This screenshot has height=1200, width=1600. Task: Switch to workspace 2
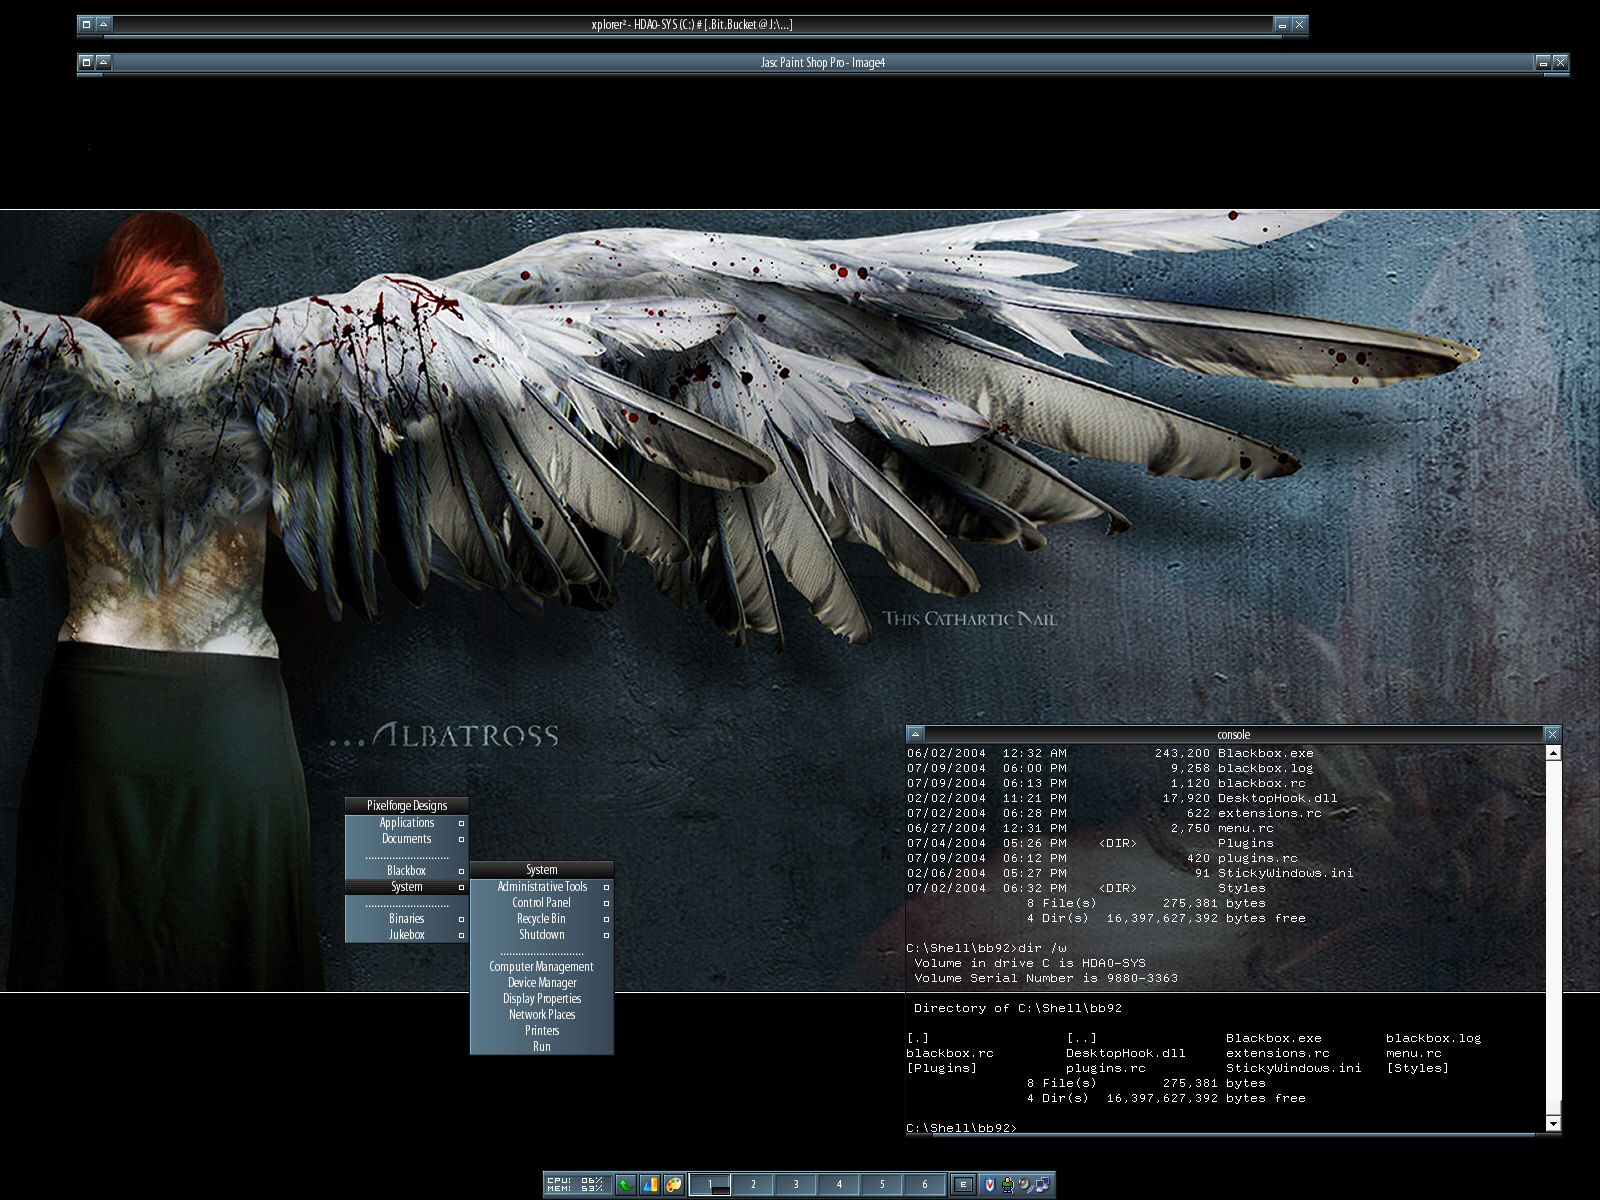tap(753, 1185)
